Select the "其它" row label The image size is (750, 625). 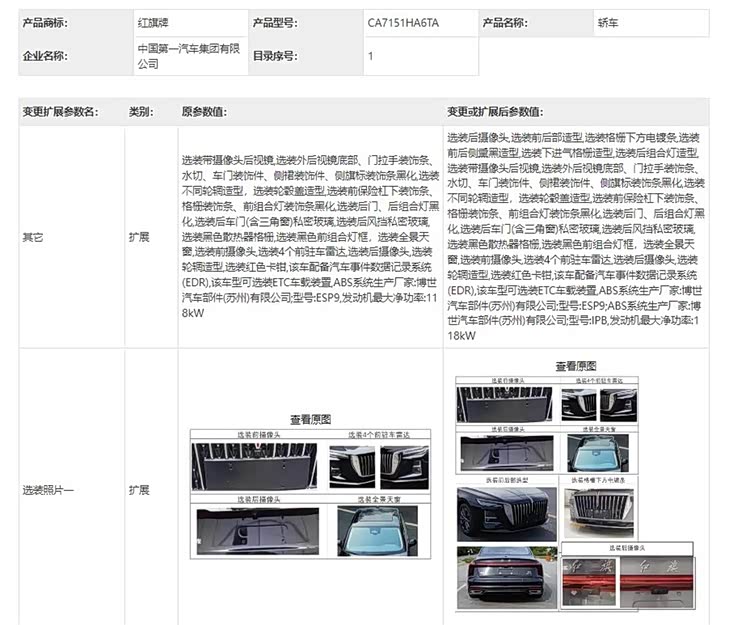coord(33,238)
